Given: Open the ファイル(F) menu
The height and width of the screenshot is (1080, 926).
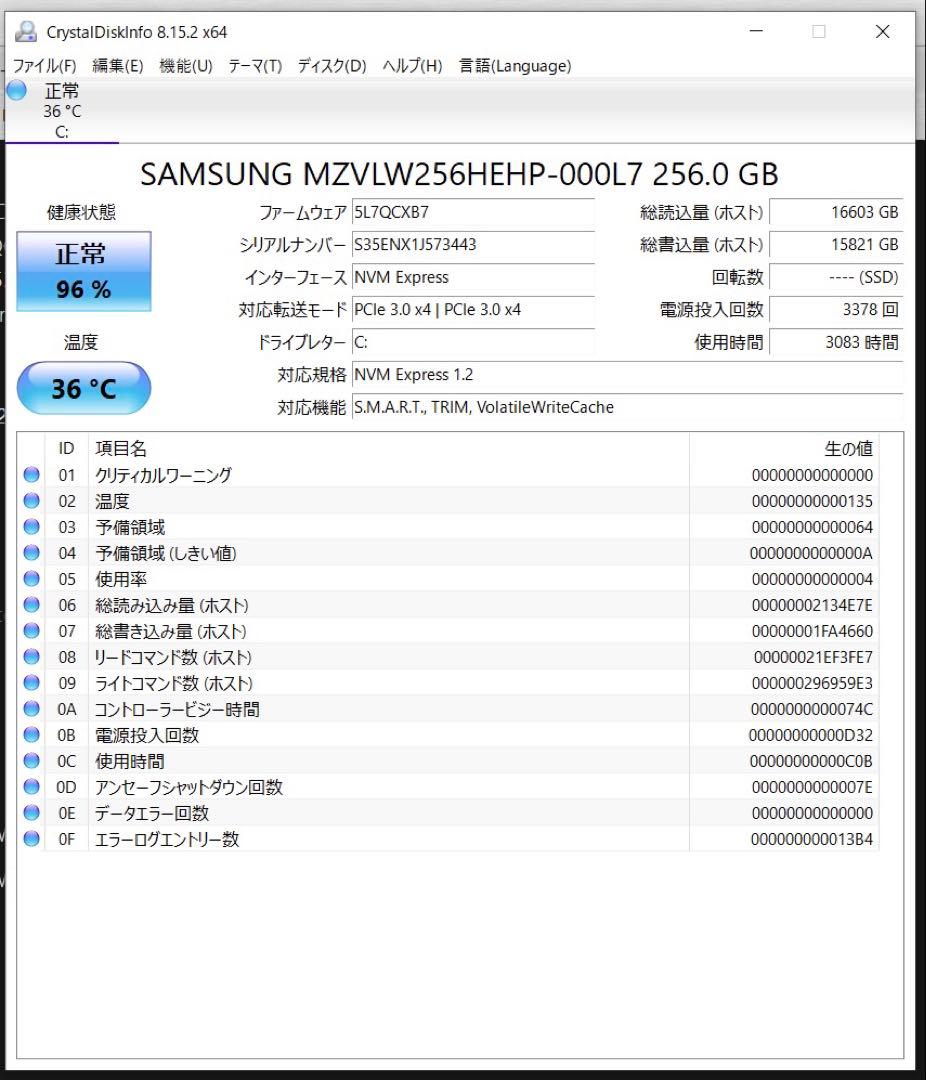Looking at the screenshot, I should [x=45, y=66].
